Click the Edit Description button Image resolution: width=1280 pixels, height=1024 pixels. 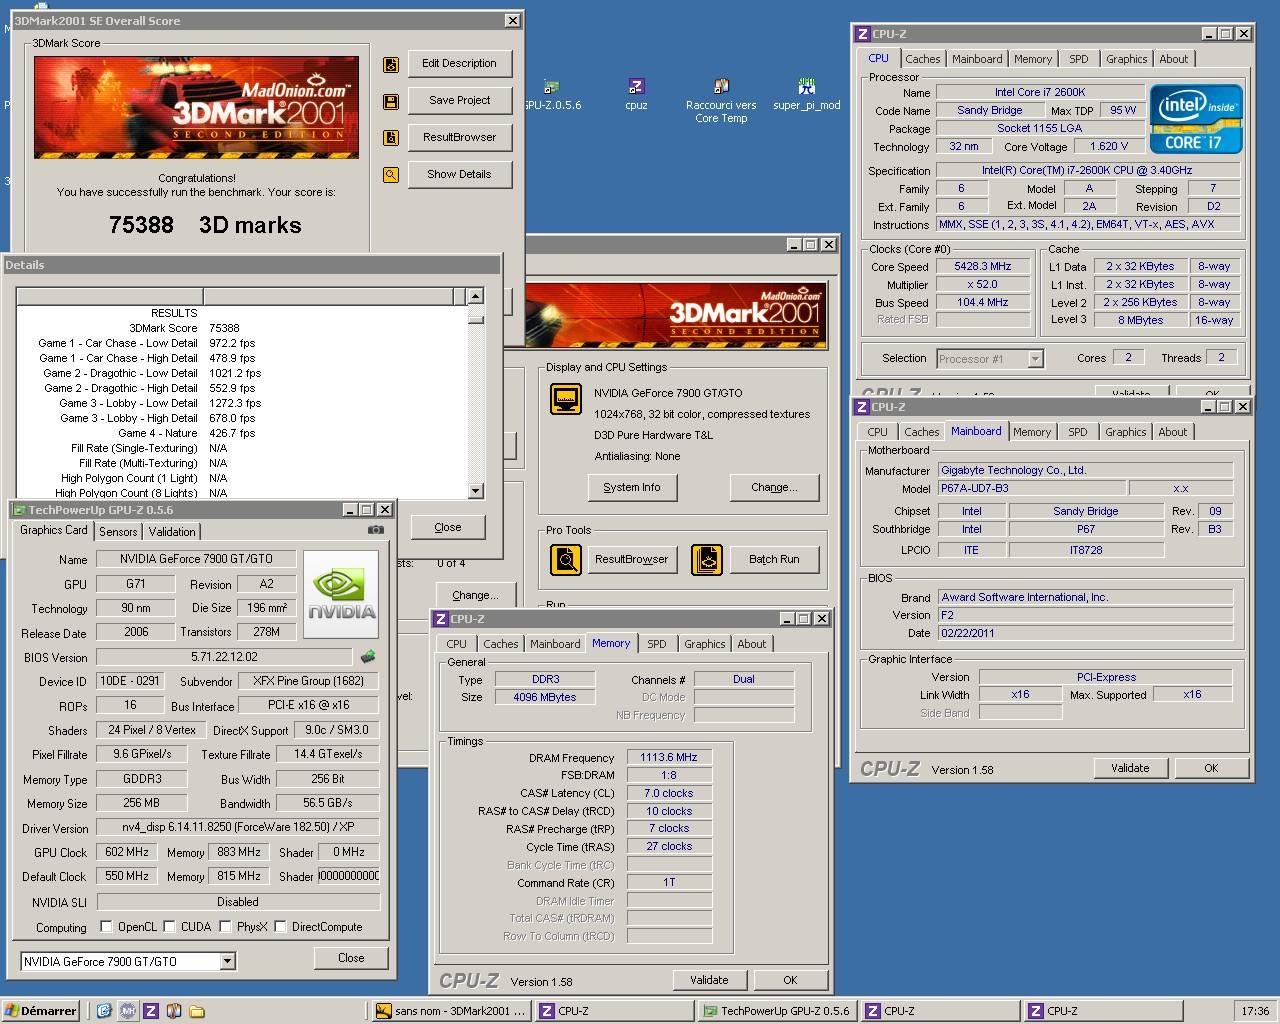click(x=459, y=63)
